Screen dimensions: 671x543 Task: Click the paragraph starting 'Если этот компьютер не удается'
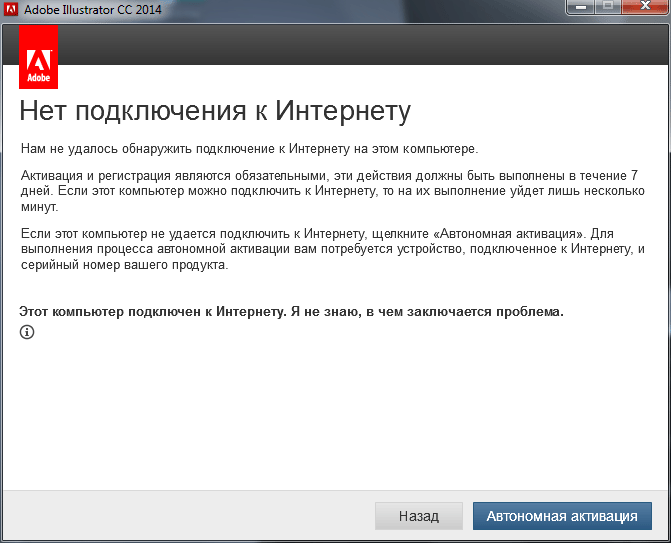pos(333,249)
